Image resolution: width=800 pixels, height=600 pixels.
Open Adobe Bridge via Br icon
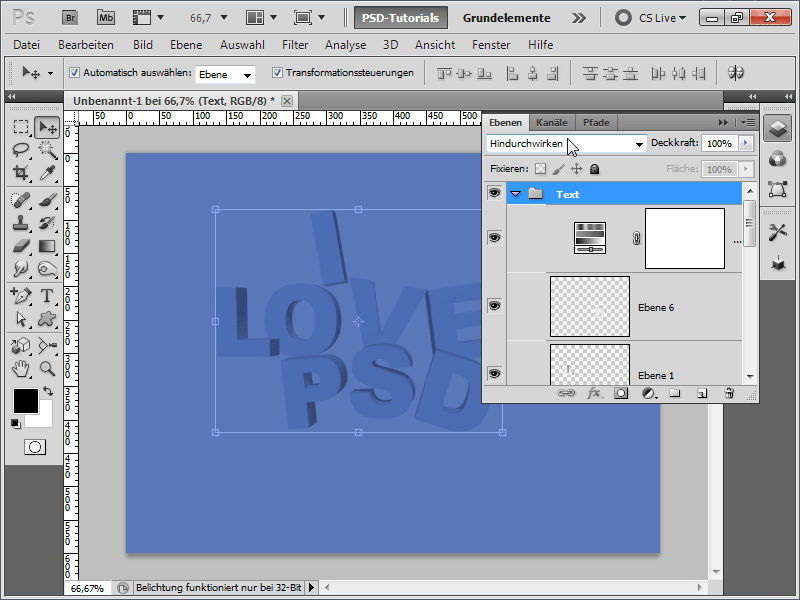pyautogui.click(x=70, y=18)
